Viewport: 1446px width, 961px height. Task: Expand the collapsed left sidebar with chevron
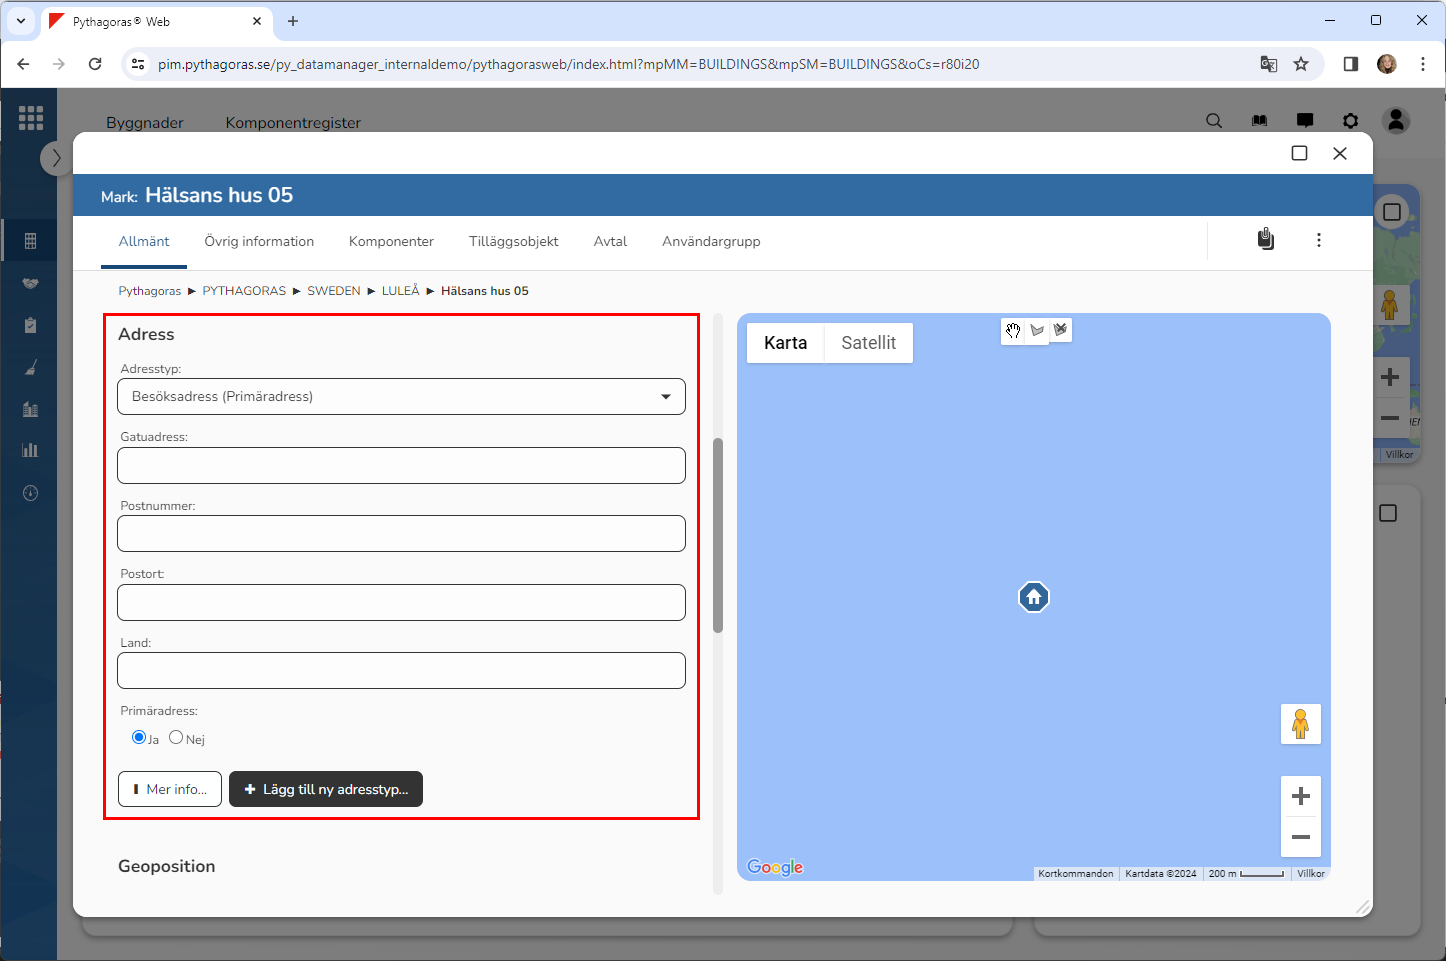[x=56, y=158]
